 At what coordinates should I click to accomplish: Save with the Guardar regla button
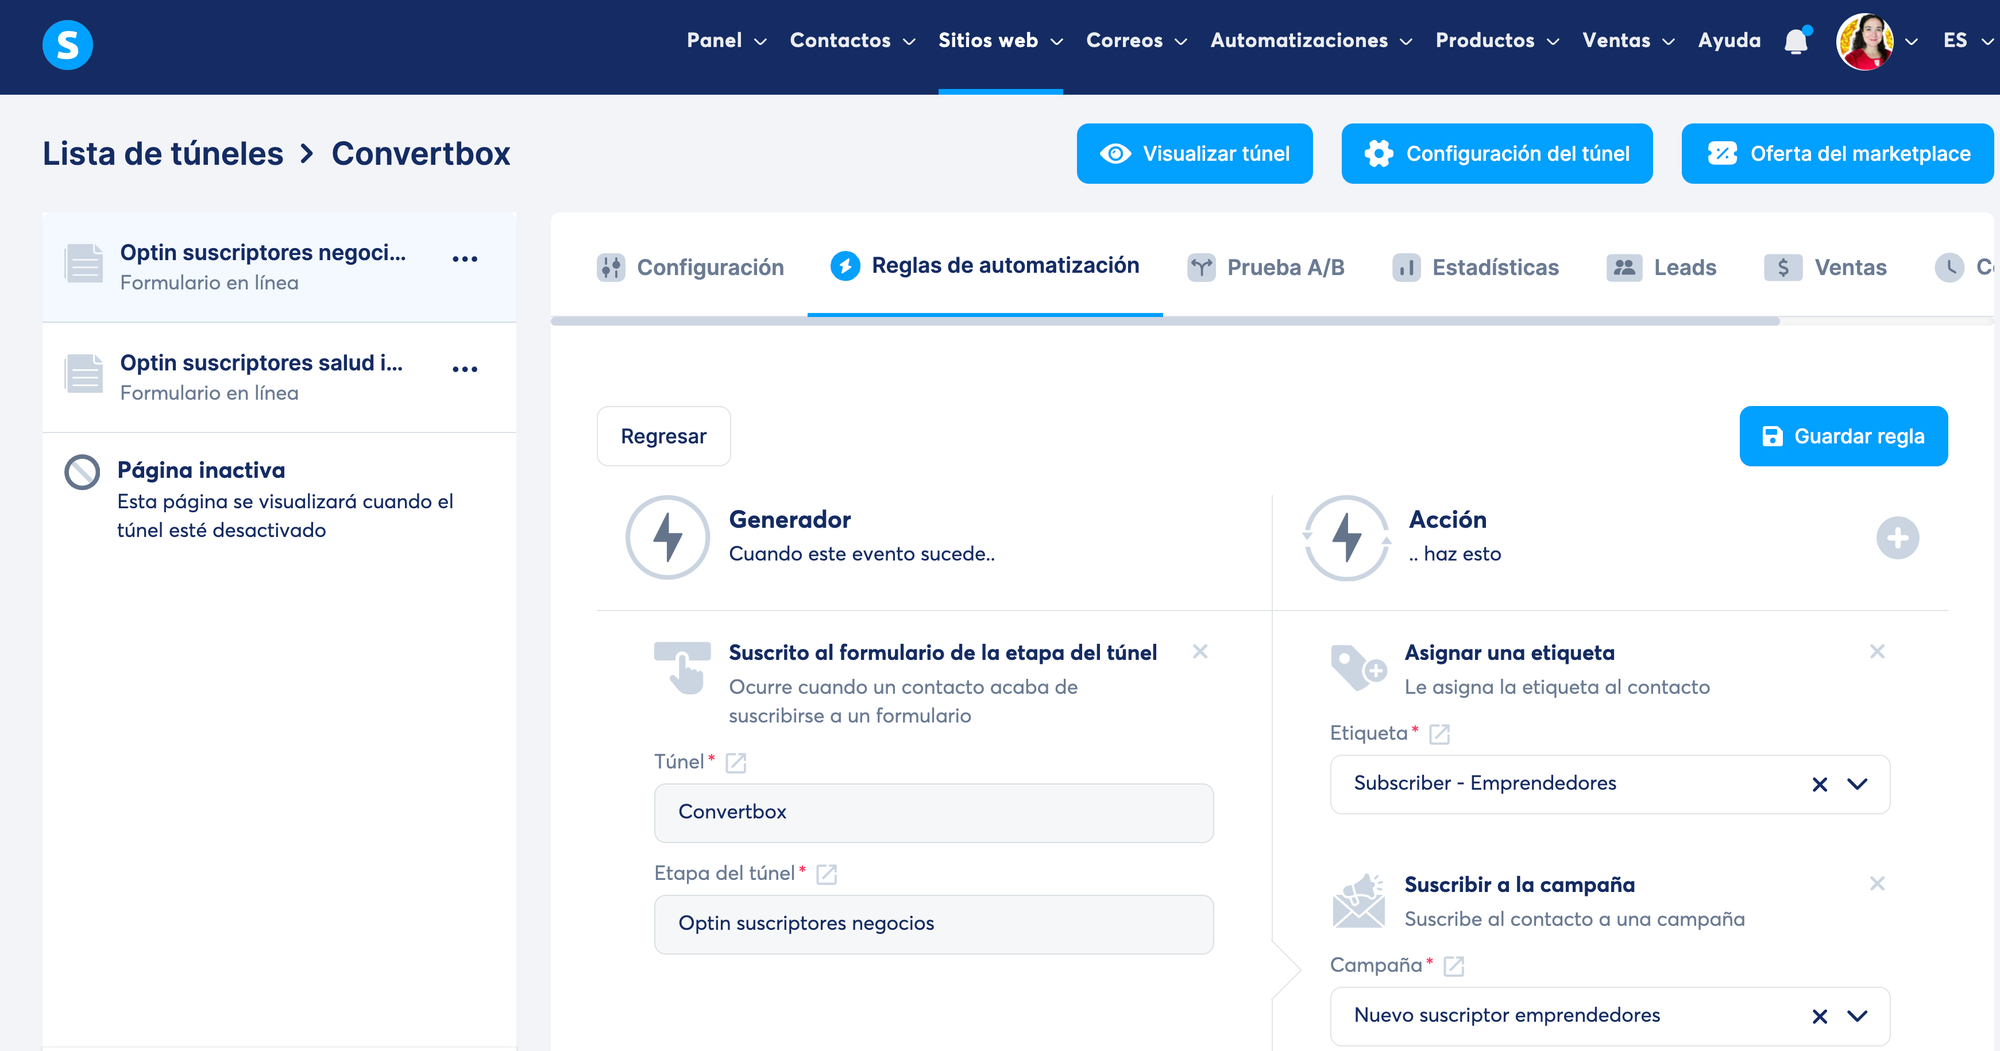(x=1844, y=436)
